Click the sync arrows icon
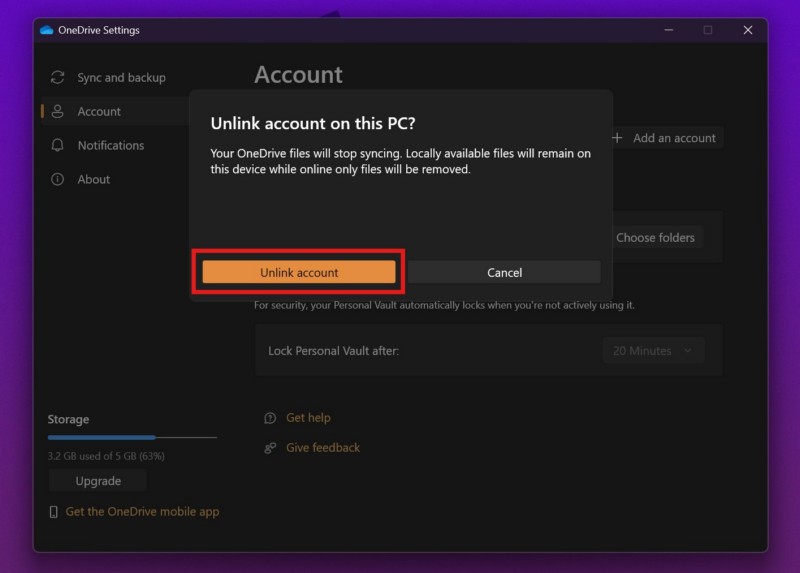 58,77
